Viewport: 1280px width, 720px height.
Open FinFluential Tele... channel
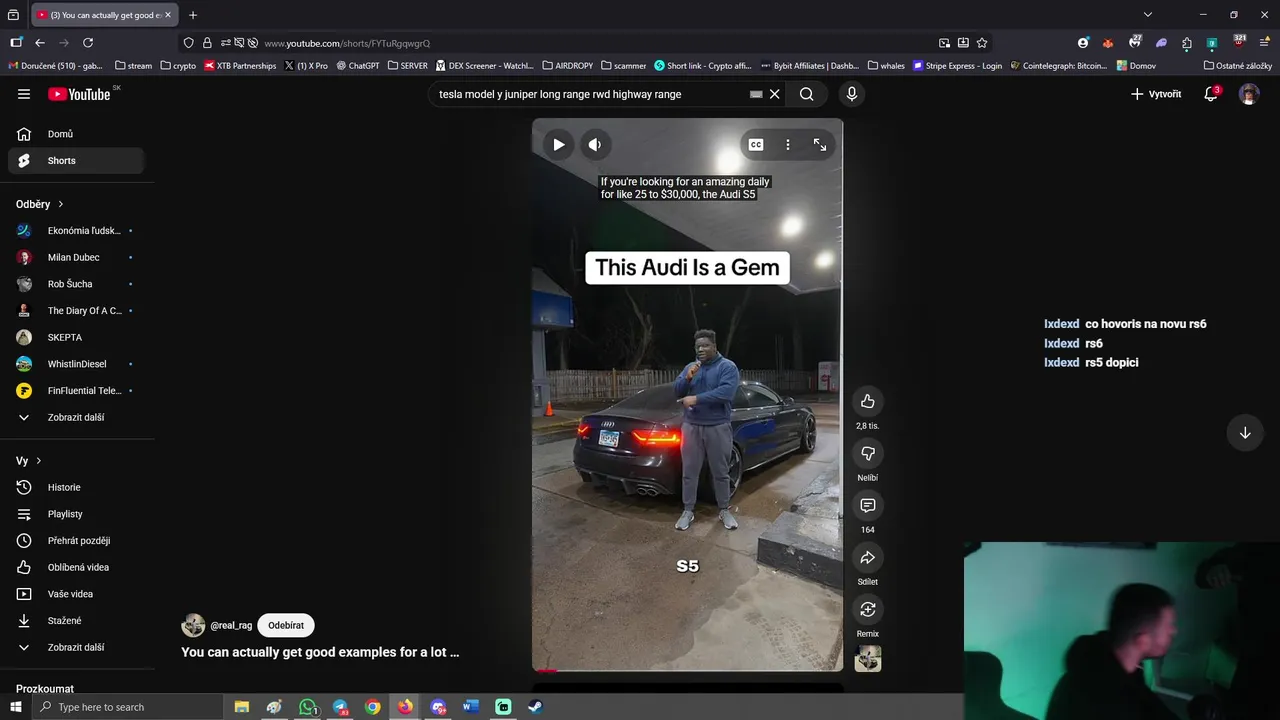(x=76, y=391)
